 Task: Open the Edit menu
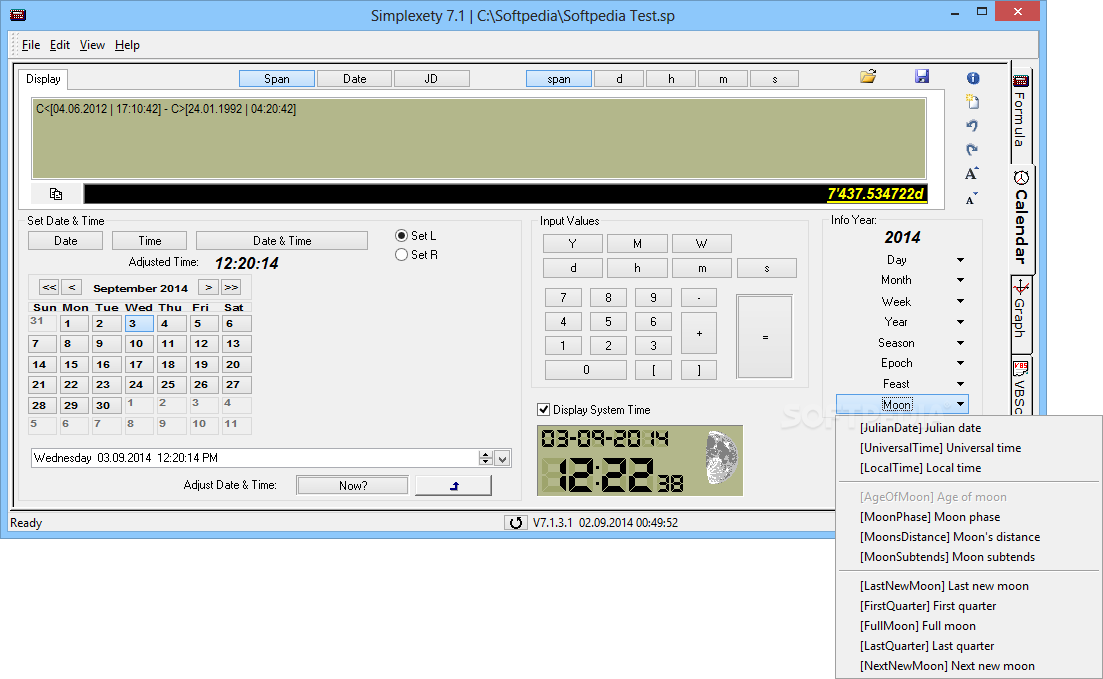pyautogui.click(x=60, y=45)
